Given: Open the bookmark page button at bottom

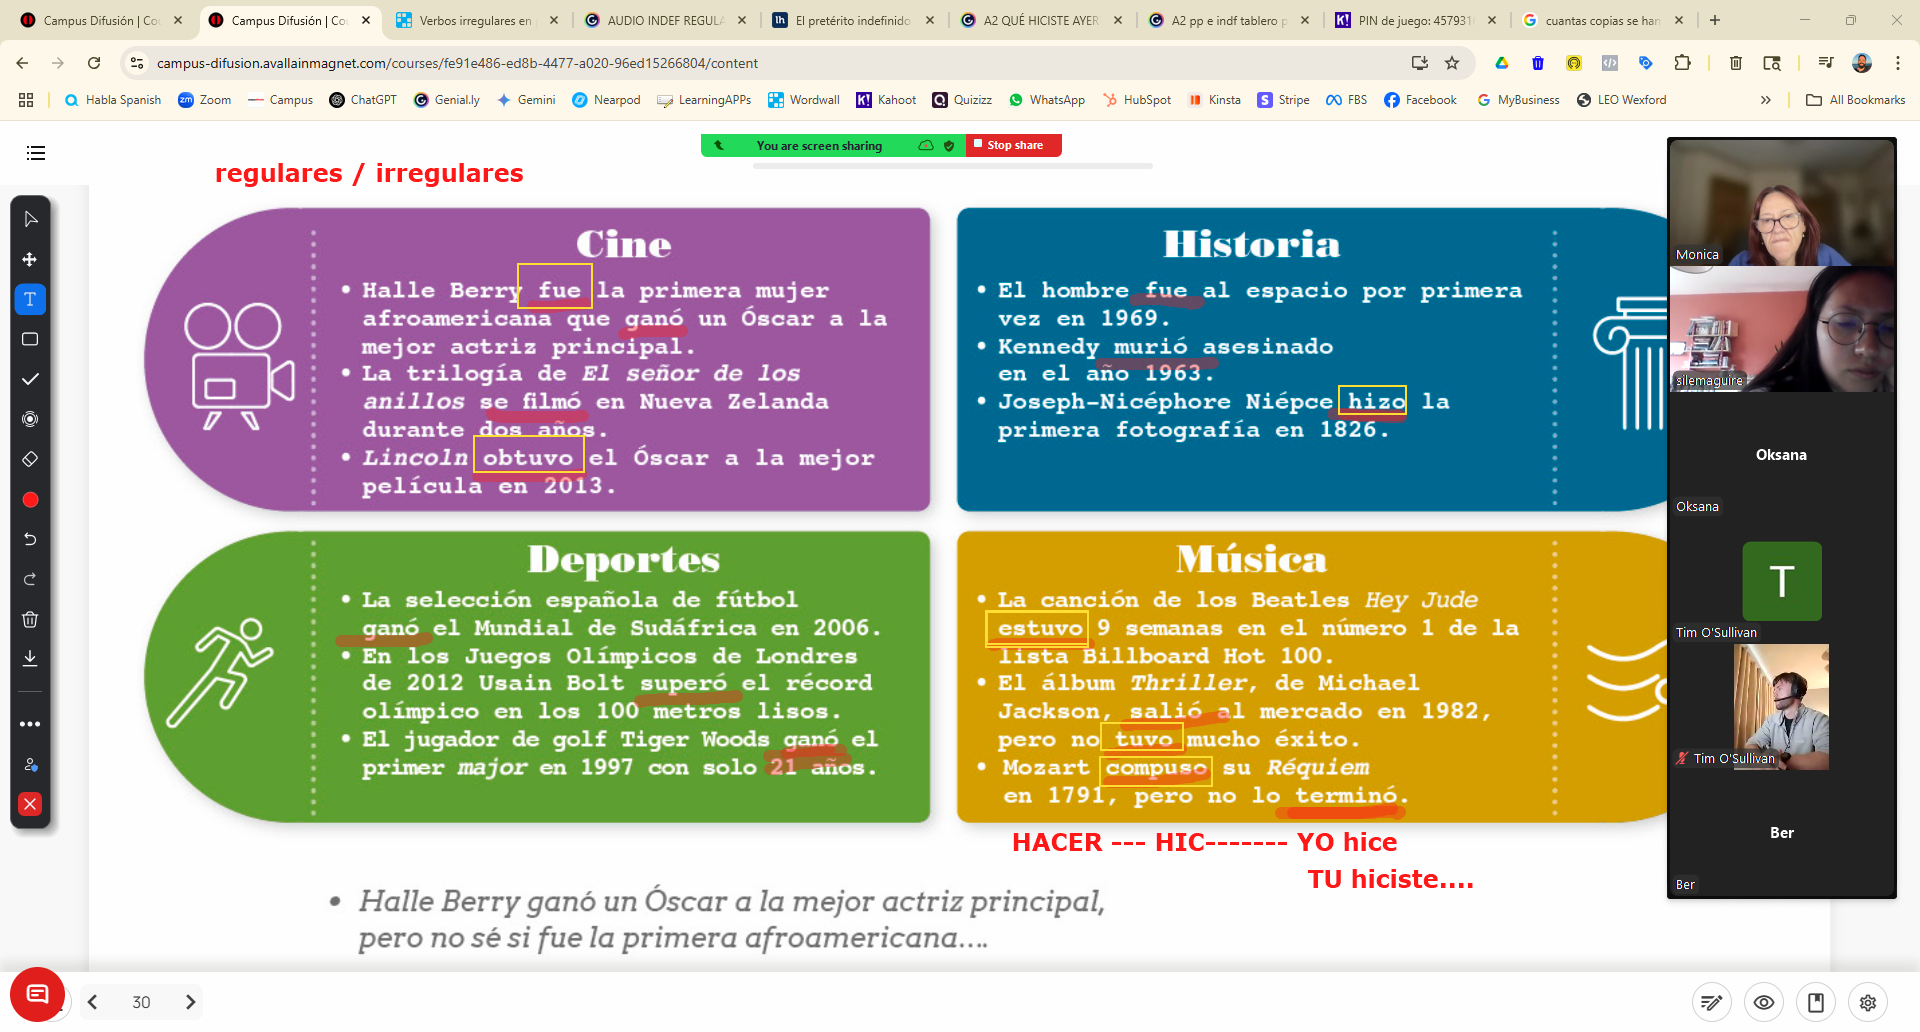Looking at the screenshot, I should coord(1816,1002).
